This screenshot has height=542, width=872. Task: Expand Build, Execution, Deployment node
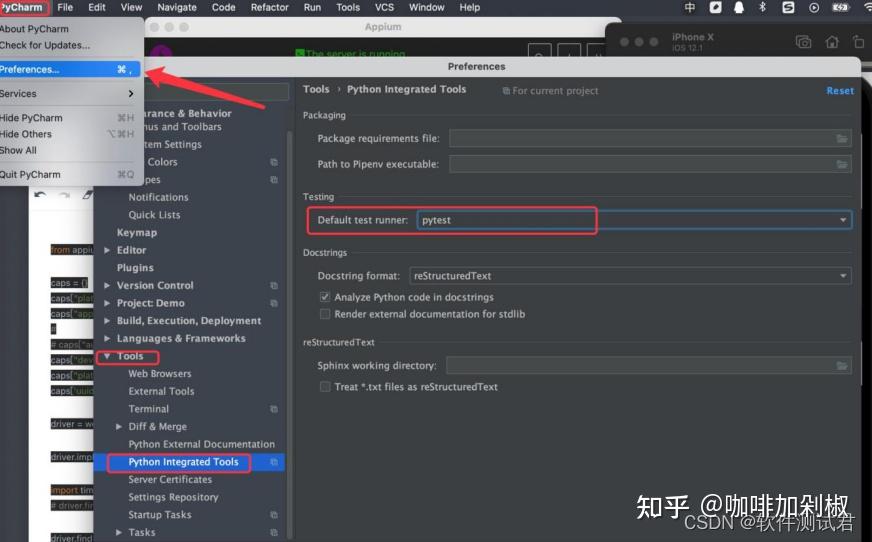tap(107, 321)
